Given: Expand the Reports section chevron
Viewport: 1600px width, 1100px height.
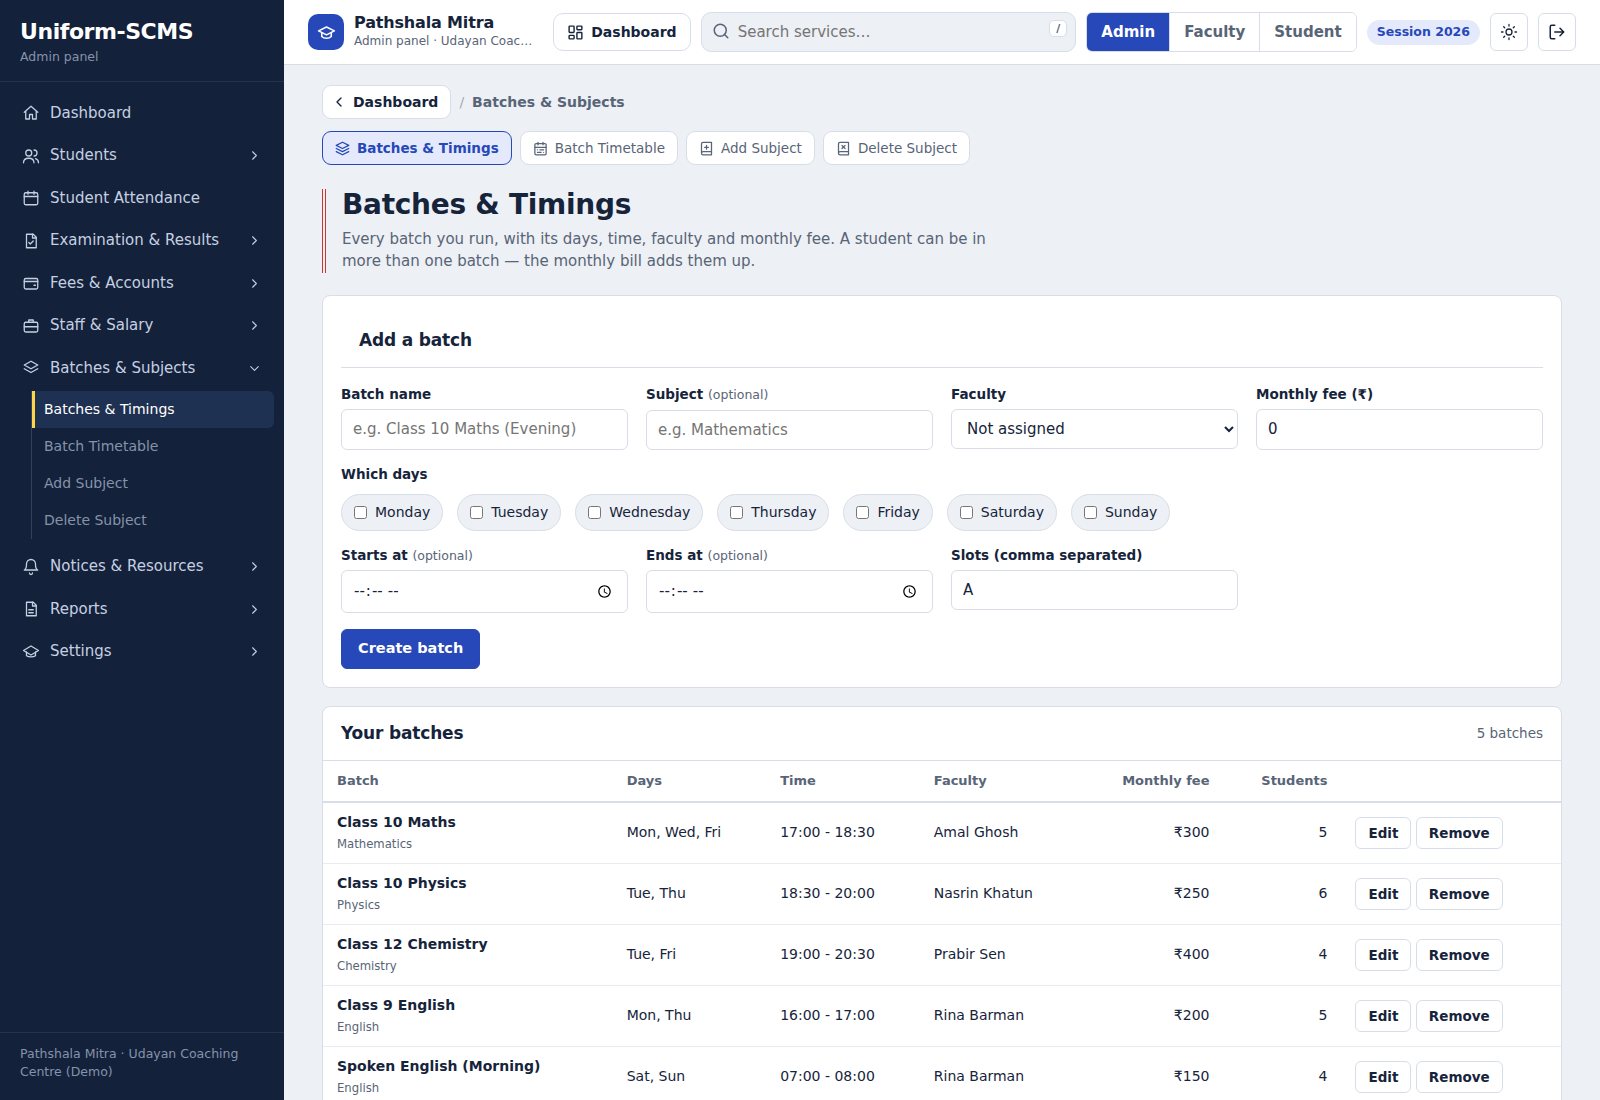Looking at the screenshot, I should [x=254, y=609].
